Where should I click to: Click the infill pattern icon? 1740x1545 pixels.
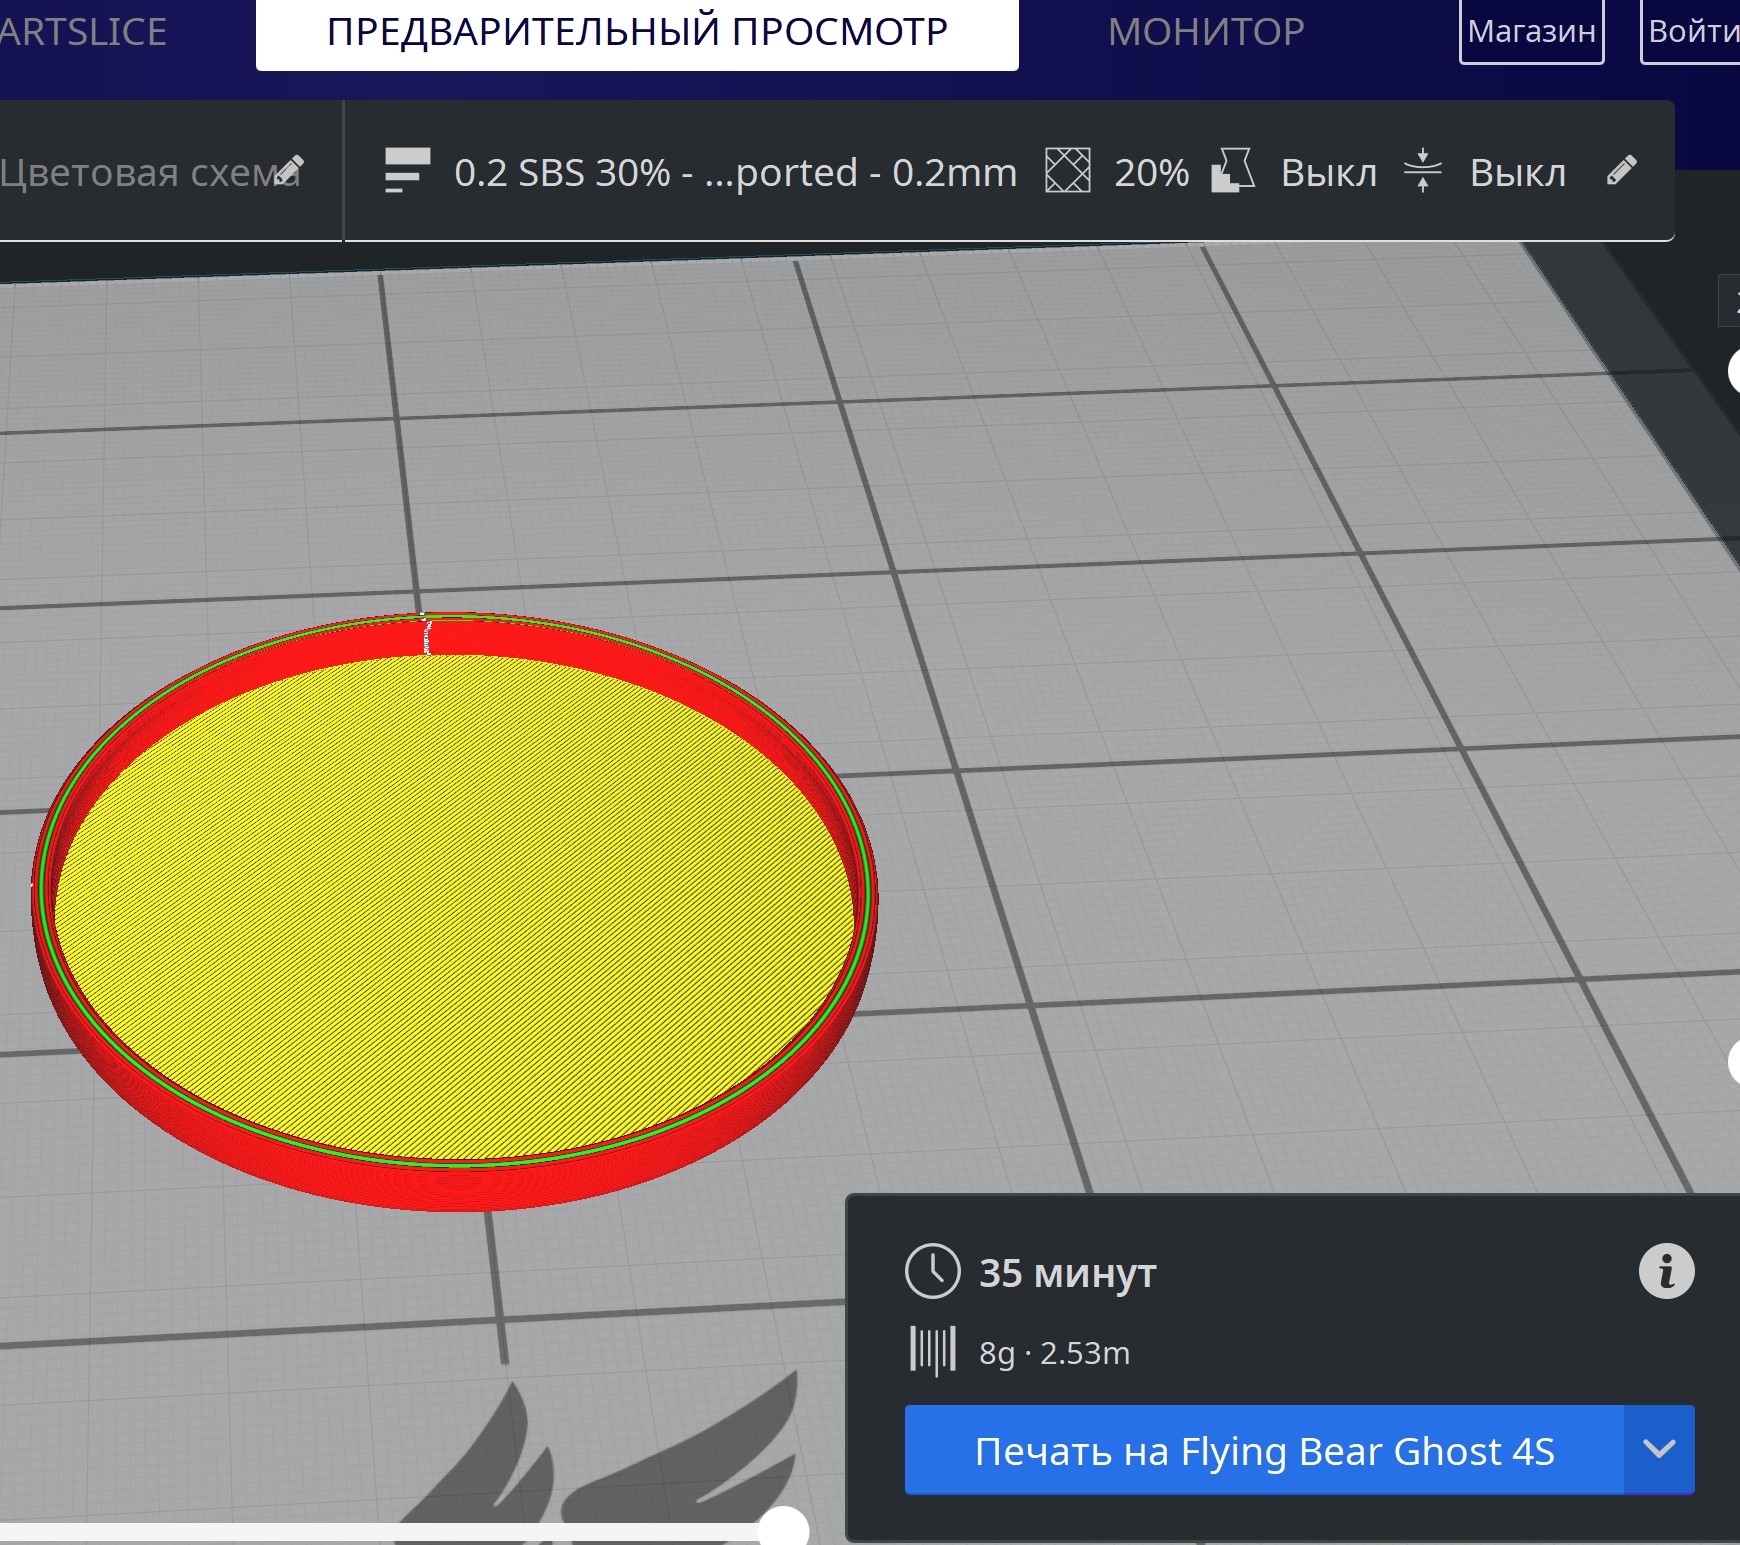click(1067, 171)
